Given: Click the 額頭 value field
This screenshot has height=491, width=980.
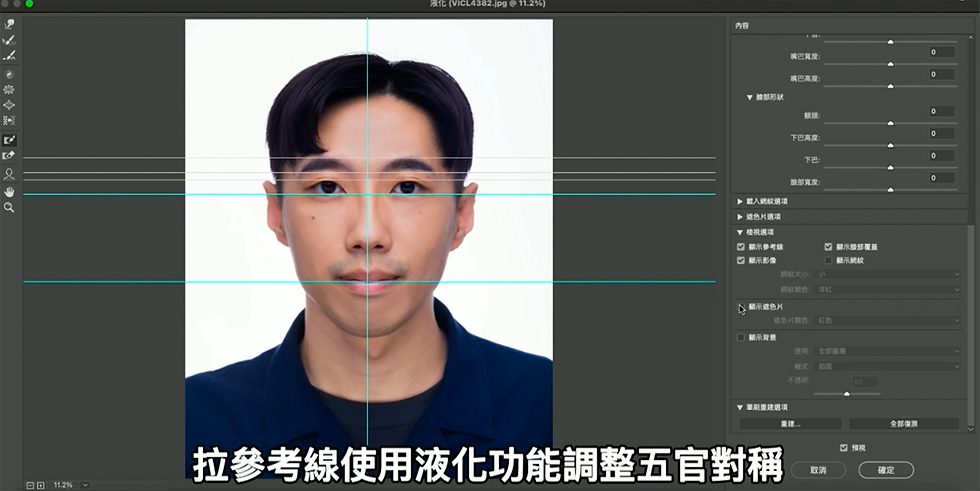Looking at the screenshot, I should [941, 111].
